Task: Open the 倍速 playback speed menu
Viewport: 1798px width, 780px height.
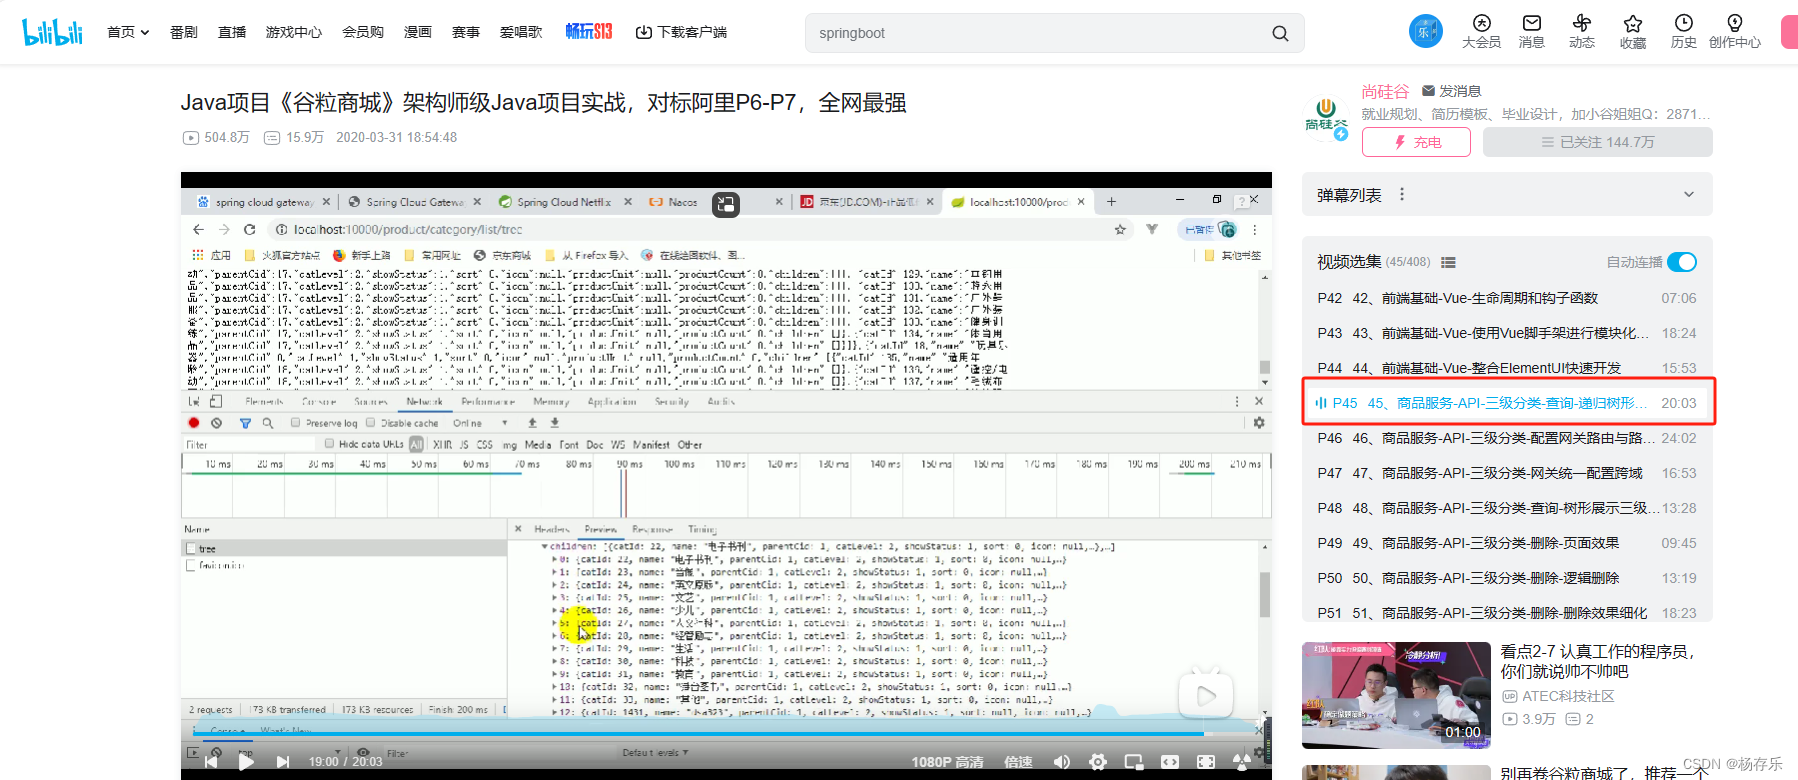Action: (x=1018, y=762)
